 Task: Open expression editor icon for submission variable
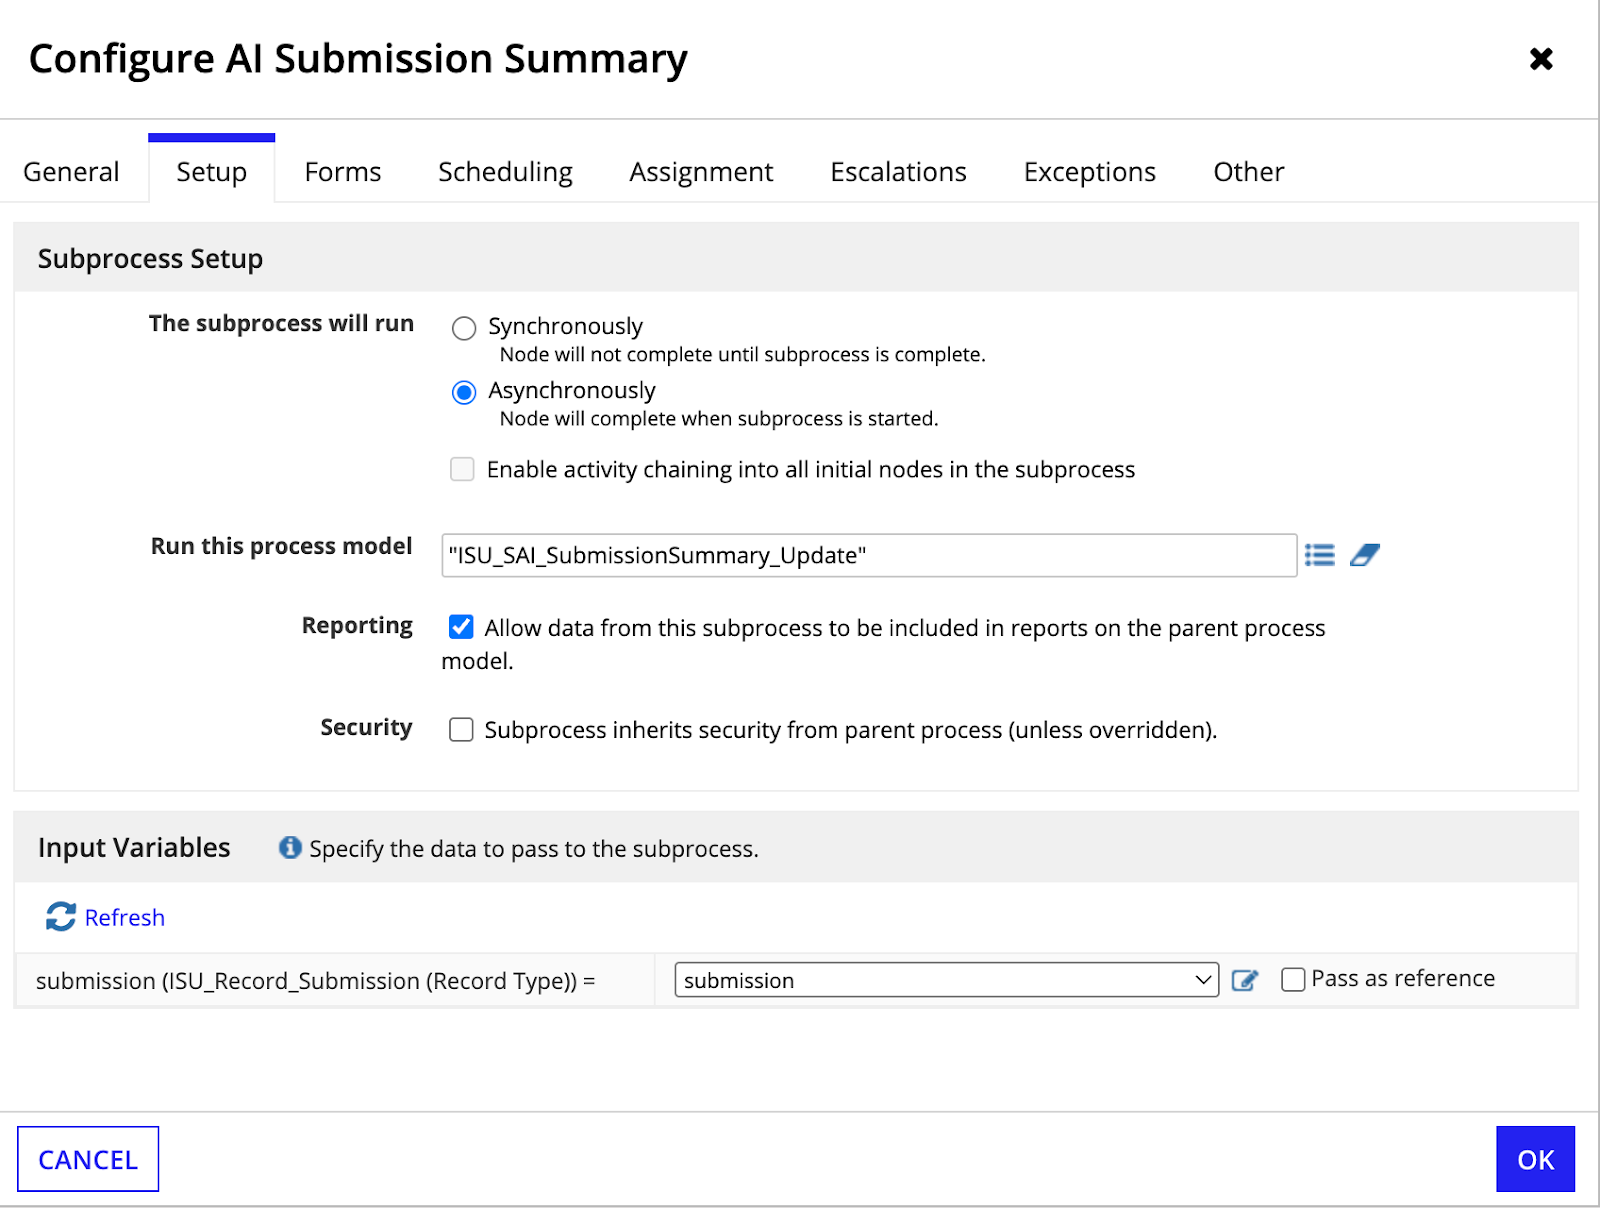coord(1245,980)
